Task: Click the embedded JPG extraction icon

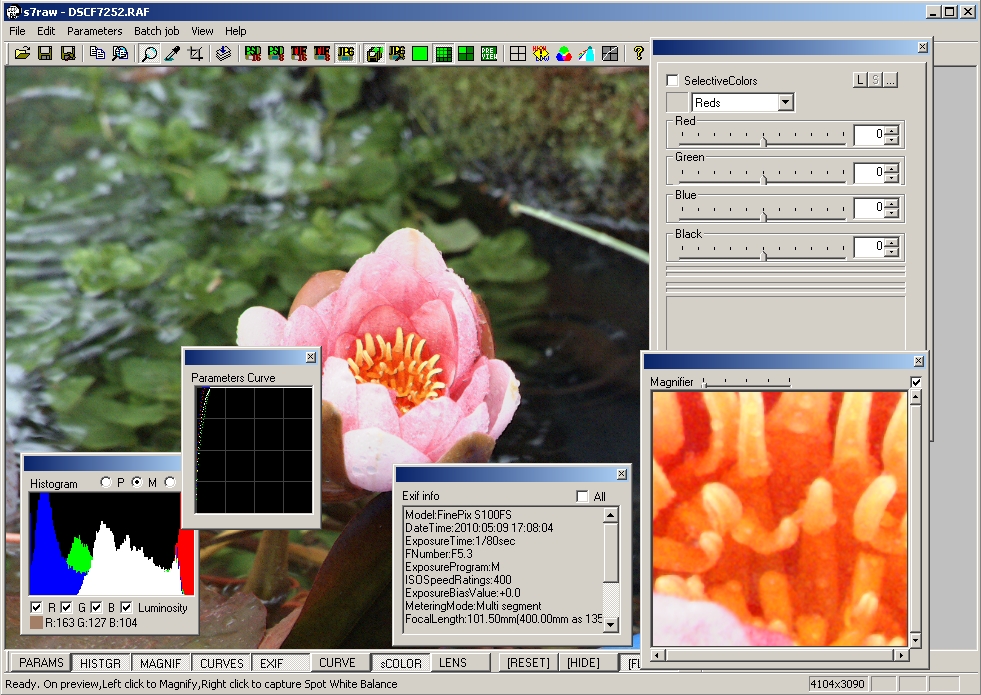Action: click(397, 54)
